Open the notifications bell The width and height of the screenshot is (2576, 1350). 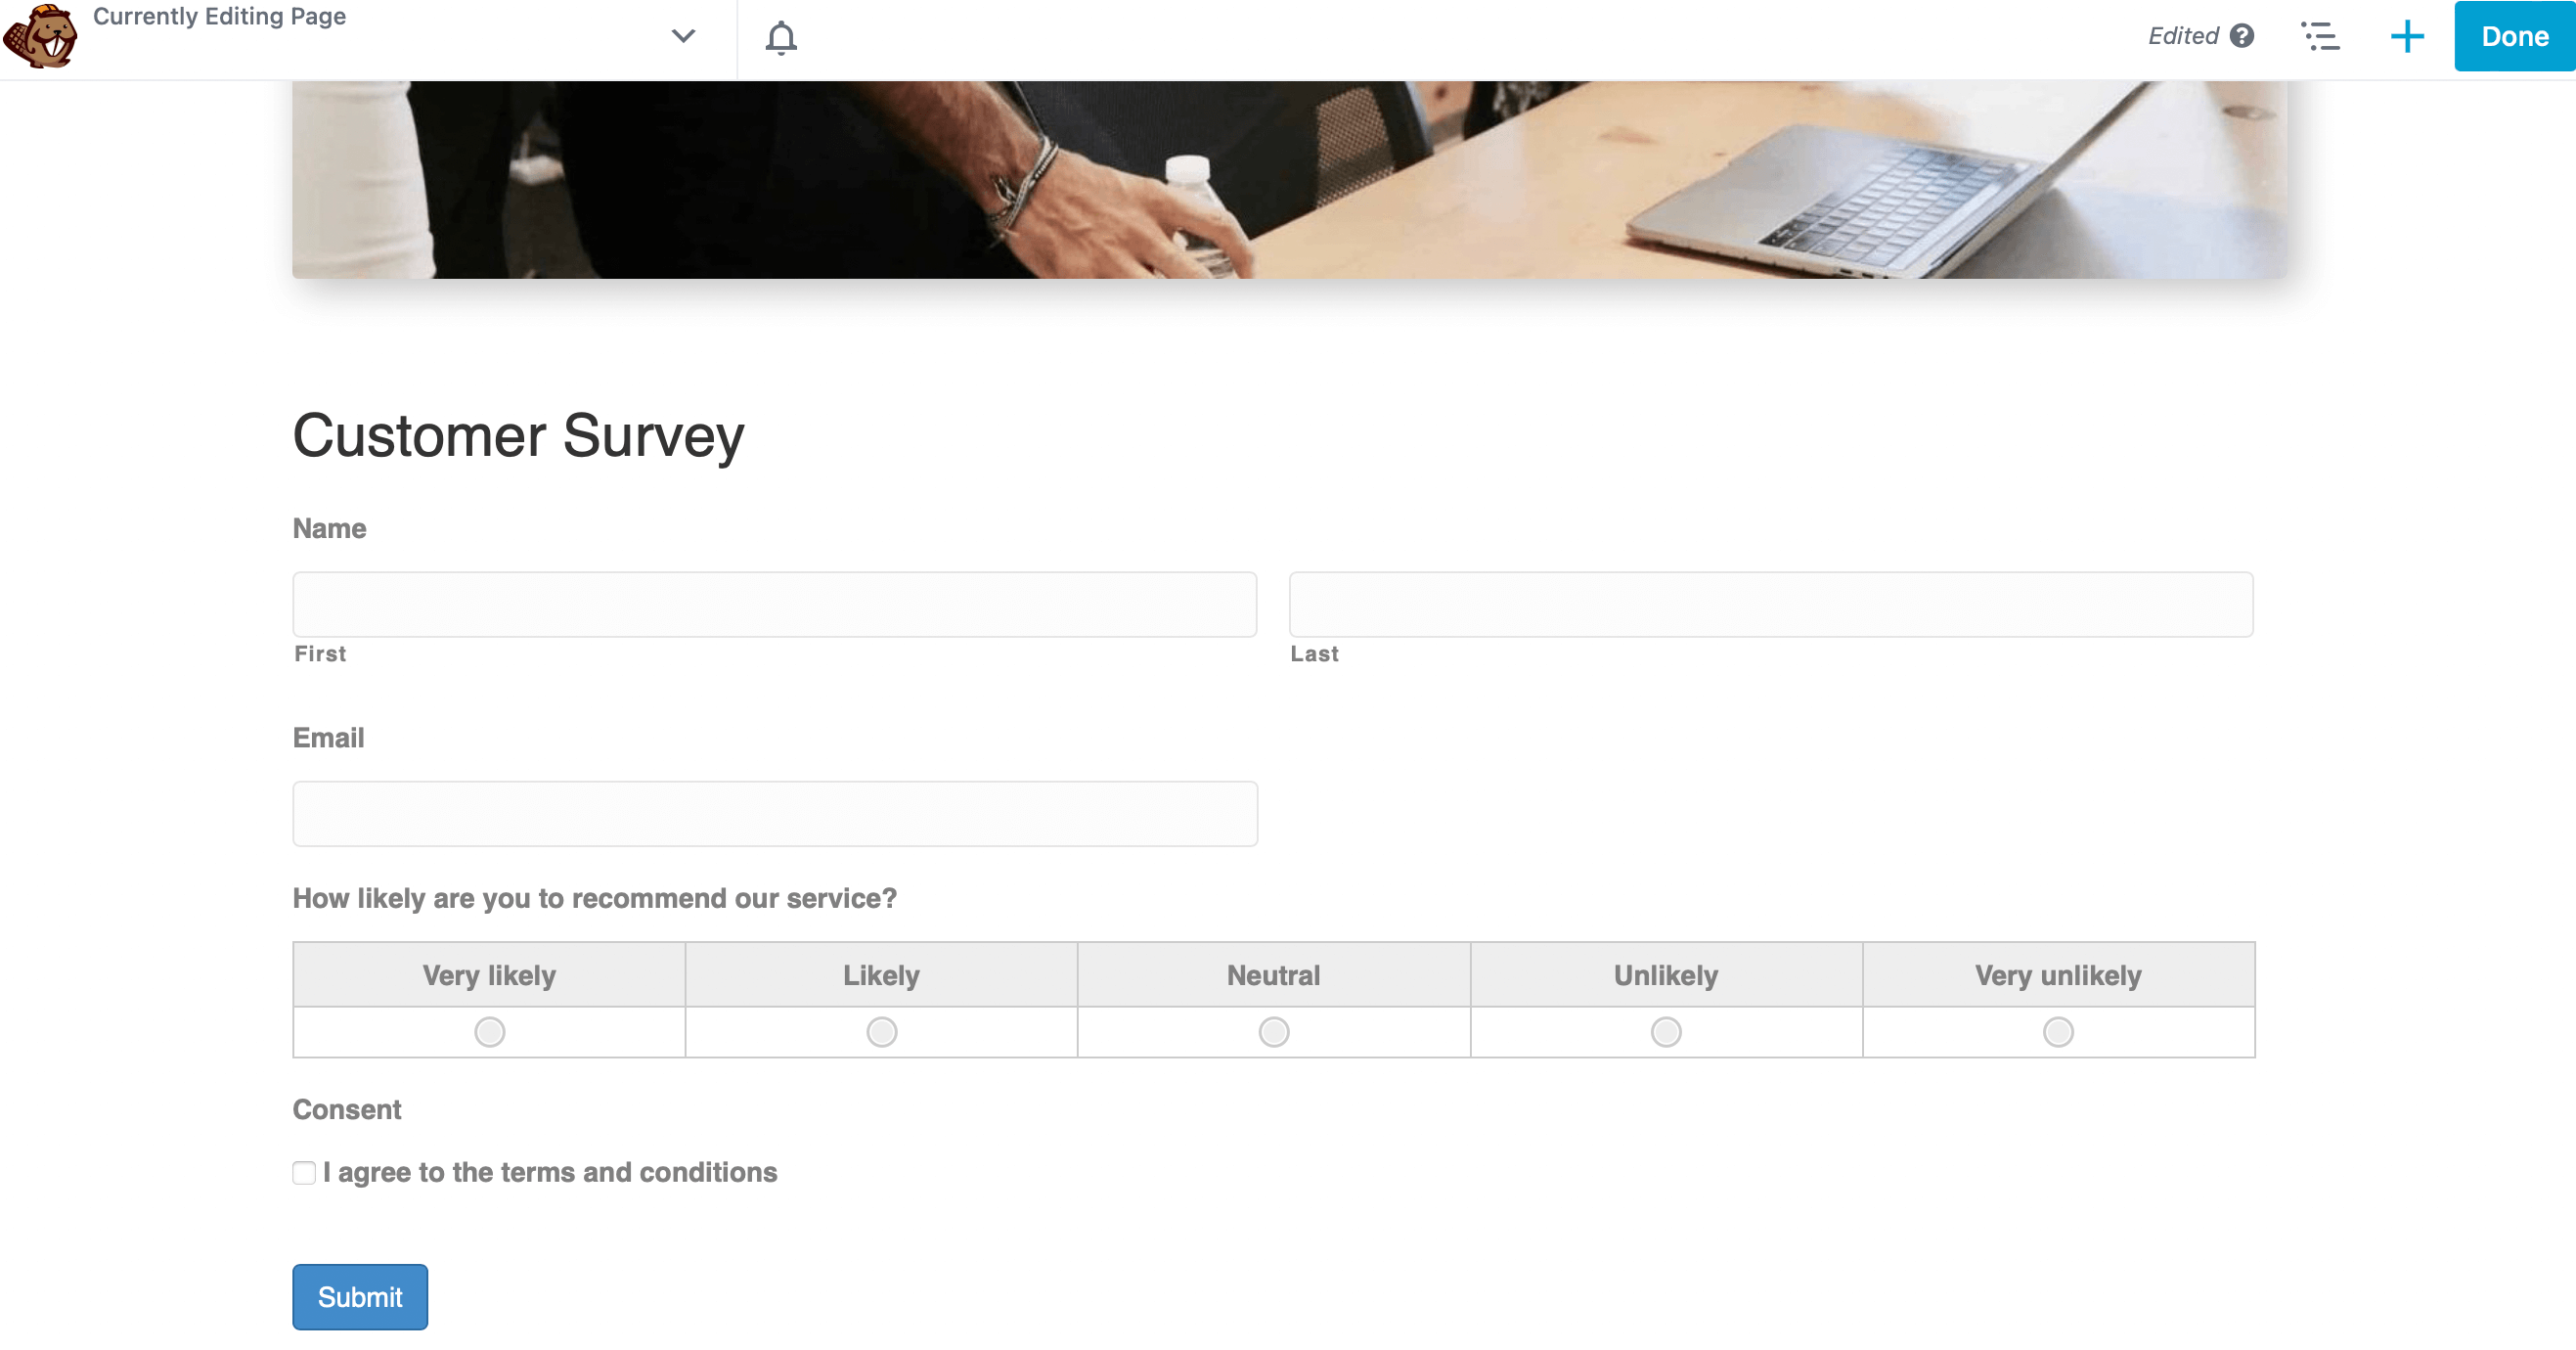(x=781, y=38)
